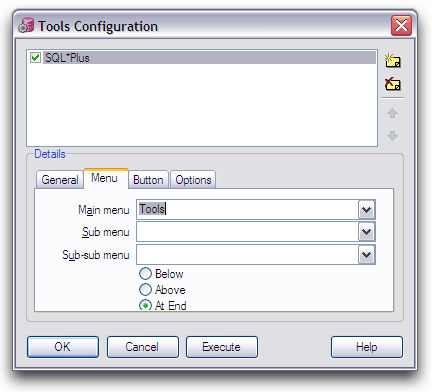This screenshot has width=432, height=392.
Task: Open the Main menu dropdown arrow
Action: tap(366, 210)
